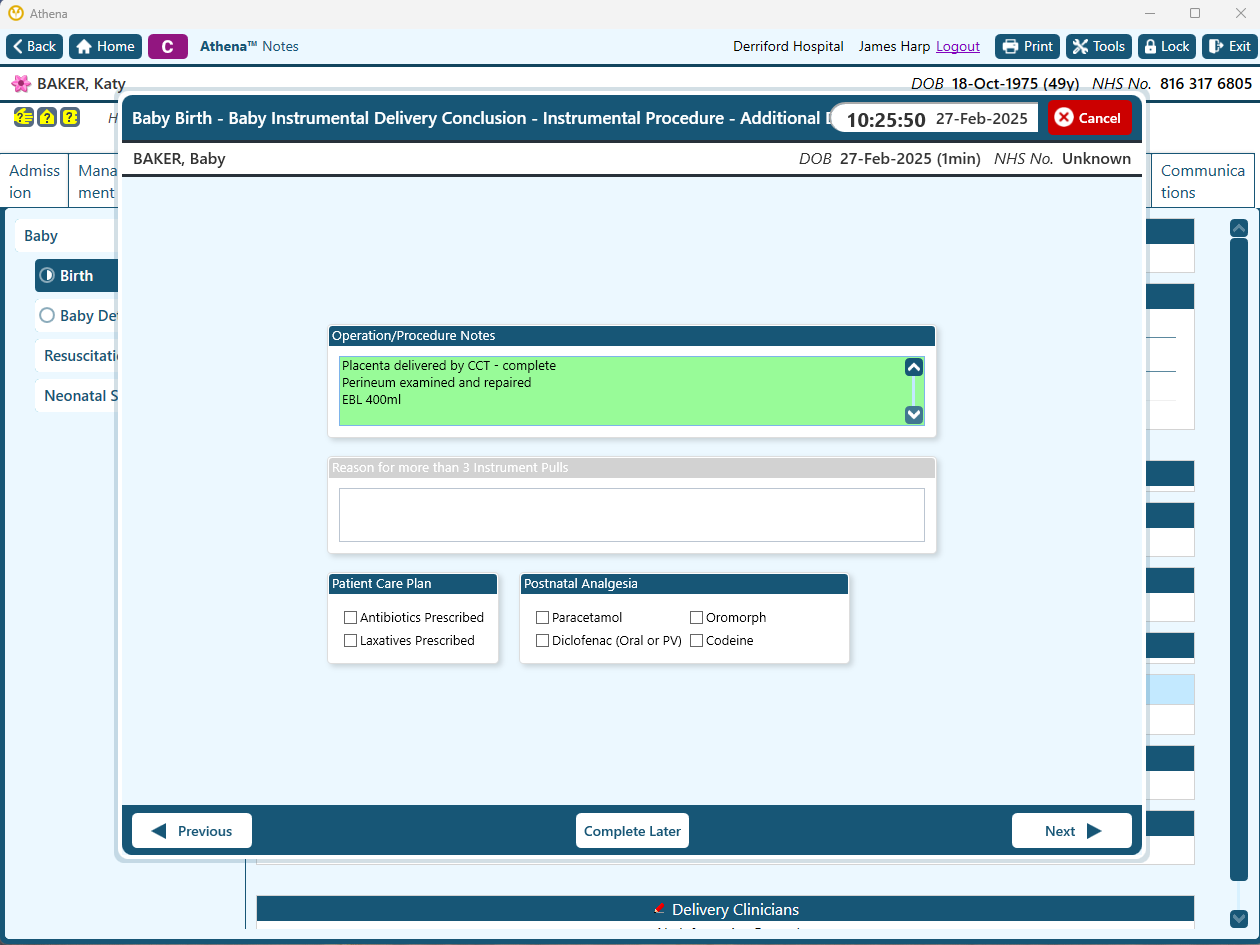
Task: Open the Resuscitation sidebar item
Action: pos(77,356)
